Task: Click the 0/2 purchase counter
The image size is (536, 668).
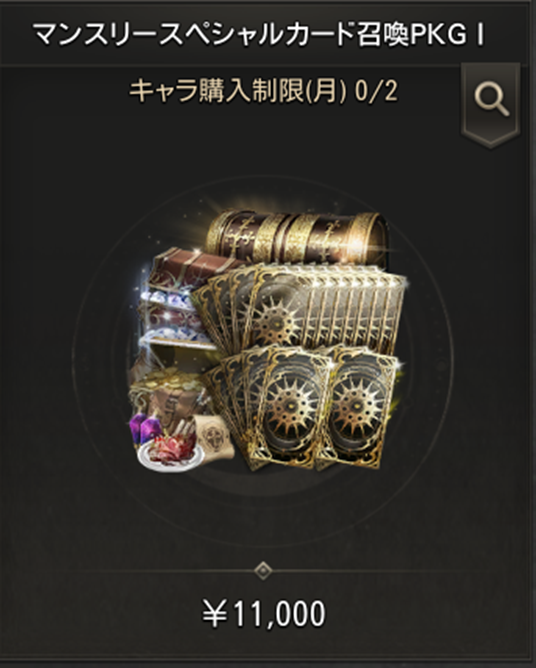Action: tap(377, 92)
